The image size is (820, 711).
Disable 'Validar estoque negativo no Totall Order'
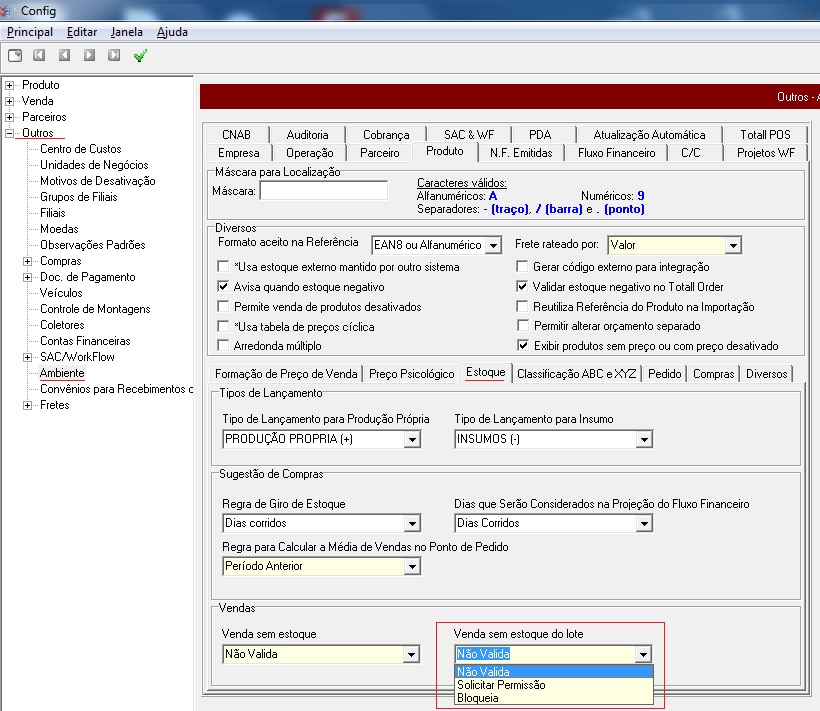point(522,286)
